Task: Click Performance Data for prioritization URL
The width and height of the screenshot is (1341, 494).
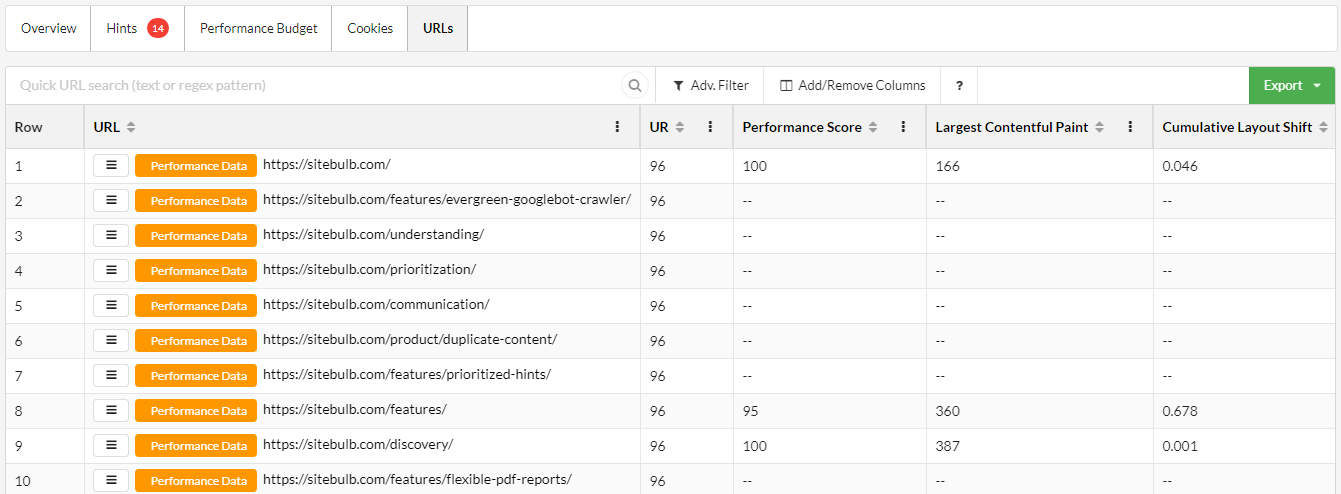Action: pos(196,271)
